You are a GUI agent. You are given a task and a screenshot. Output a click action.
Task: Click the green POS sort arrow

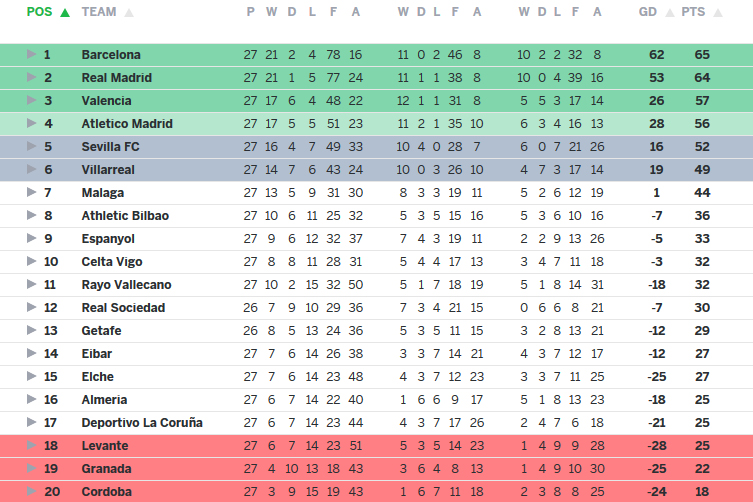pos(65,12)
